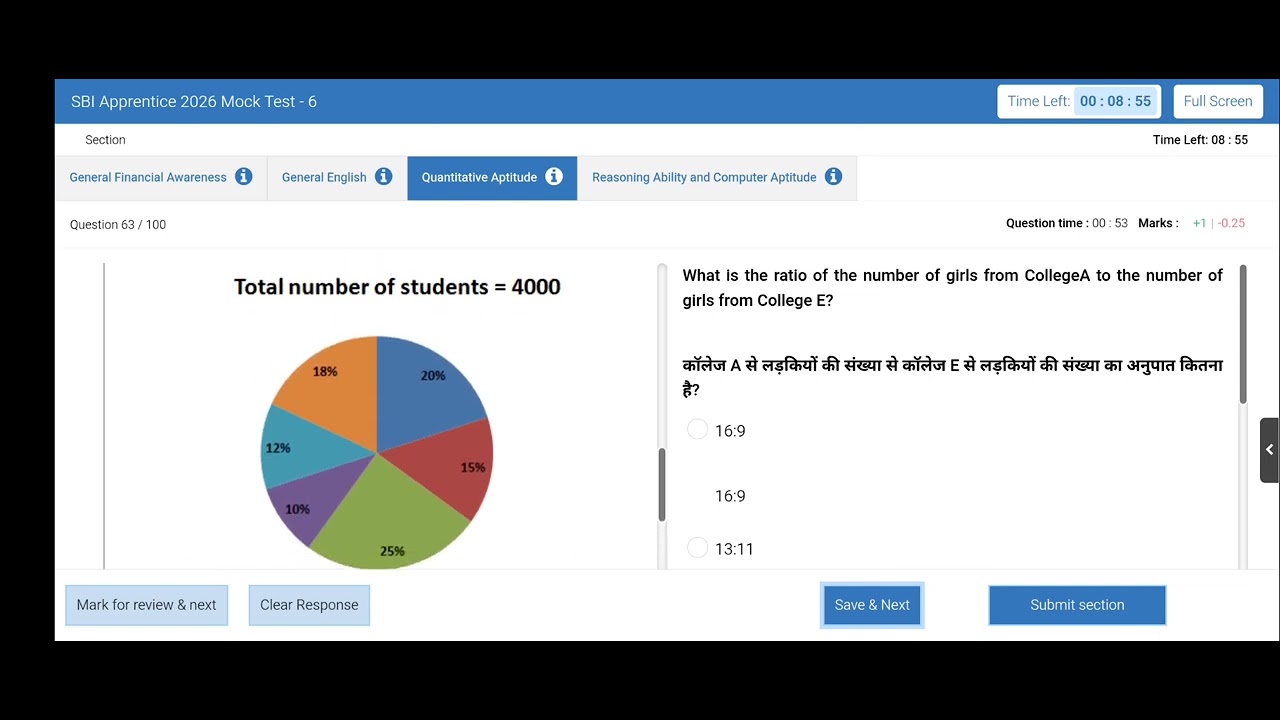Click the 'Question time : 00 : 53' text
The image size is (1280, 720).
pos(1067,223)
